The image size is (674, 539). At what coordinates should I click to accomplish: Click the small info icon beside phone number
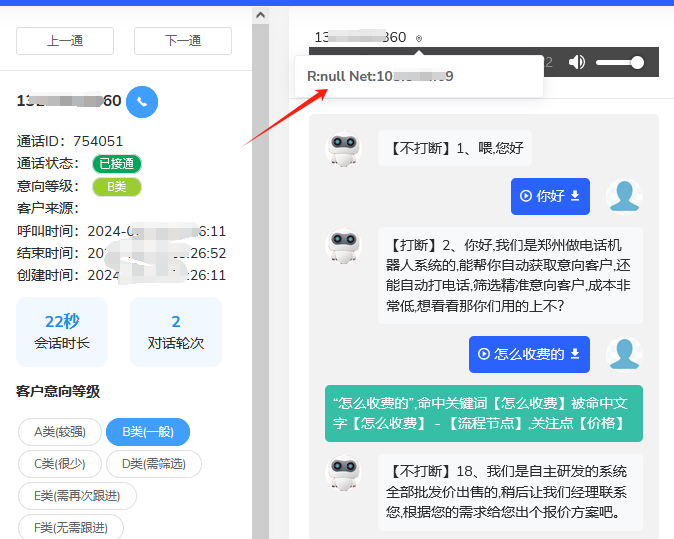click(x=419, y=39)
